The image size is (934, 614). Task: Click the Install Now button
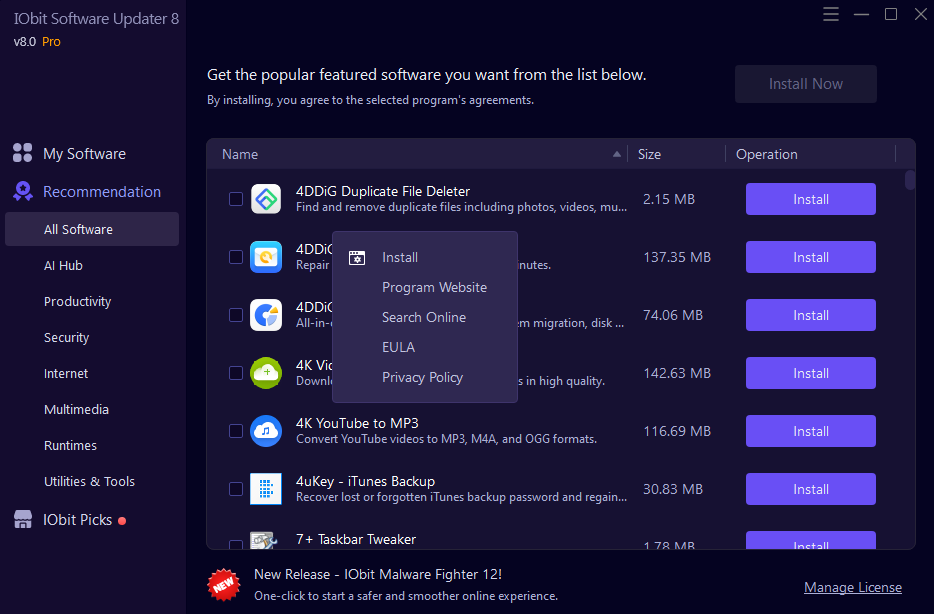pyautogui.click(x=805, y=84)
